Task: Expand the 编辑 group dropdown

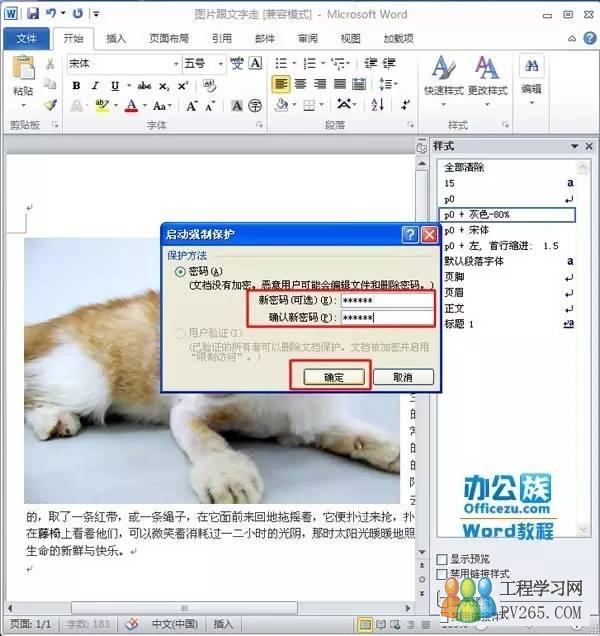Action: coord(531,103)
